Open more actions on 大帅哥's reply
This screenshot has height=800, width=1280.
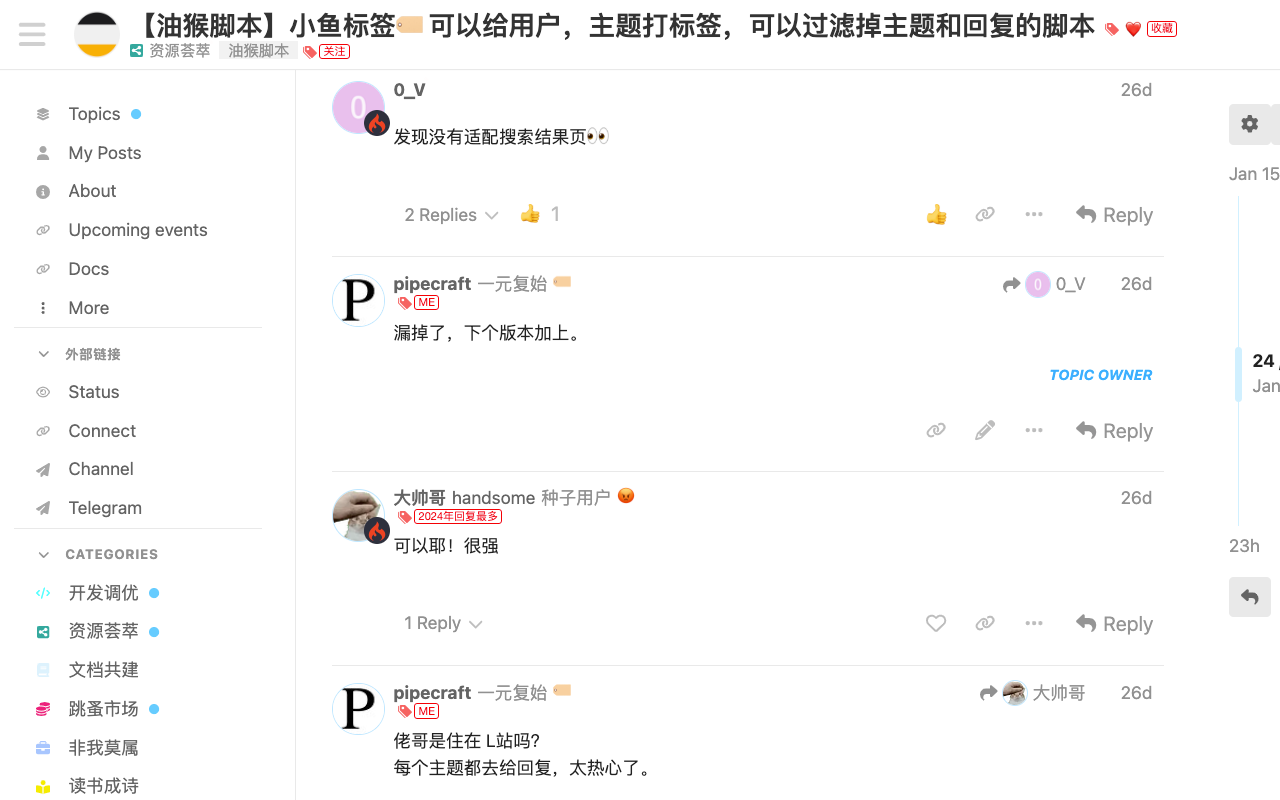(x=1034, y=623)
